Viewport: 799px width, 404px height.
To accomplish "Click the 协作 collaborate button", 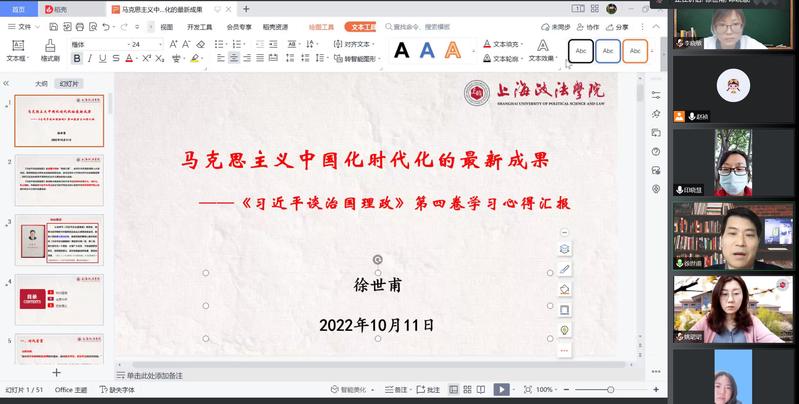I will click(x=589, y=27).
